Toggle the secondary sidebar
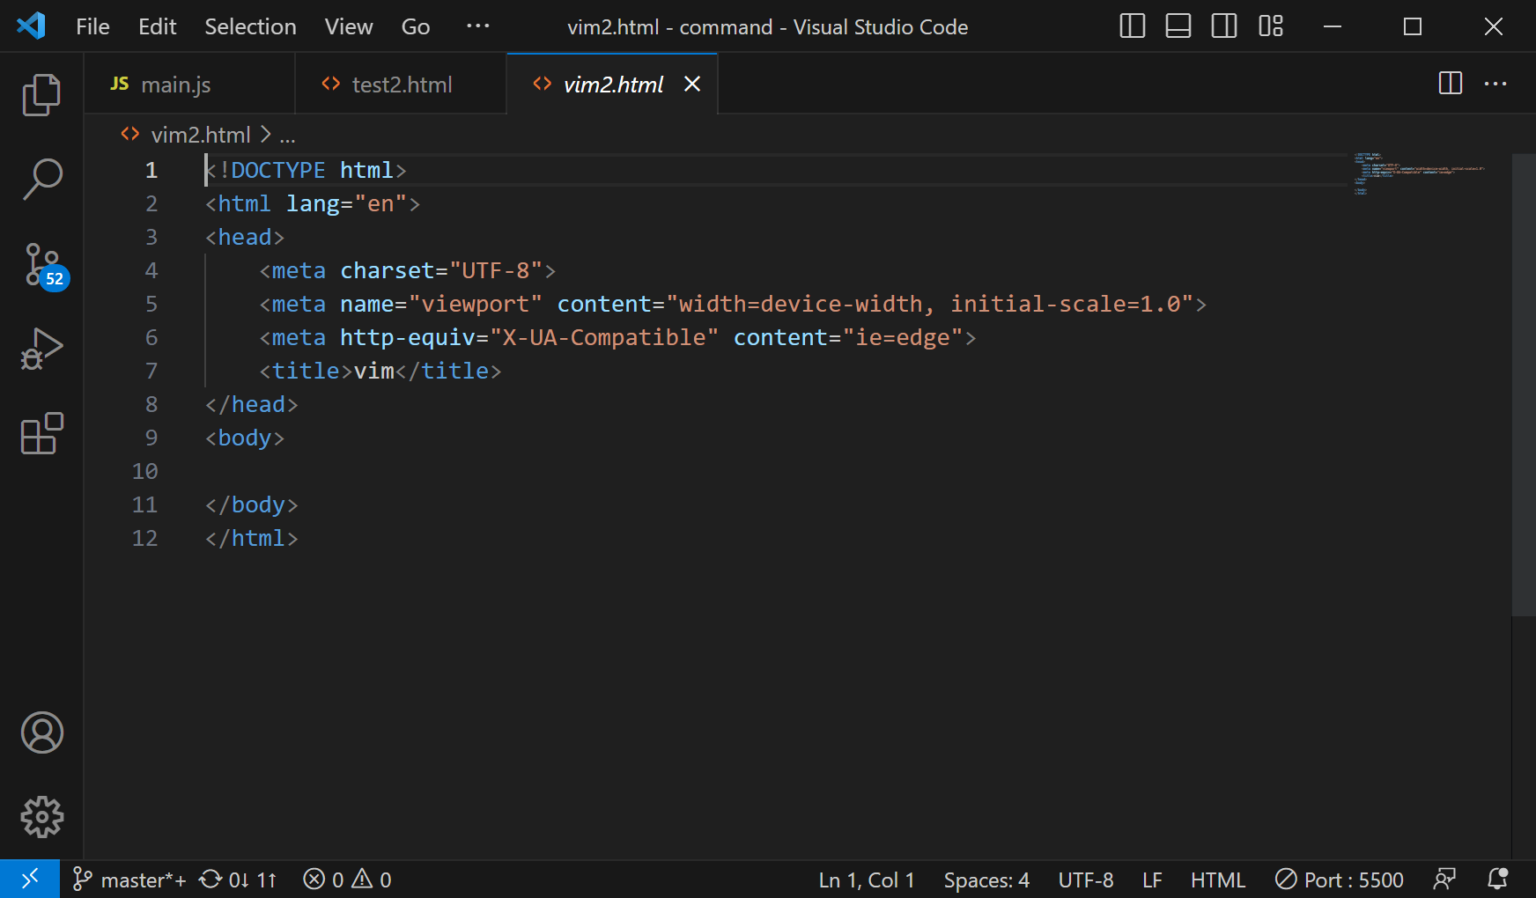1536x898 pixels. click(x=1224, y=26)
